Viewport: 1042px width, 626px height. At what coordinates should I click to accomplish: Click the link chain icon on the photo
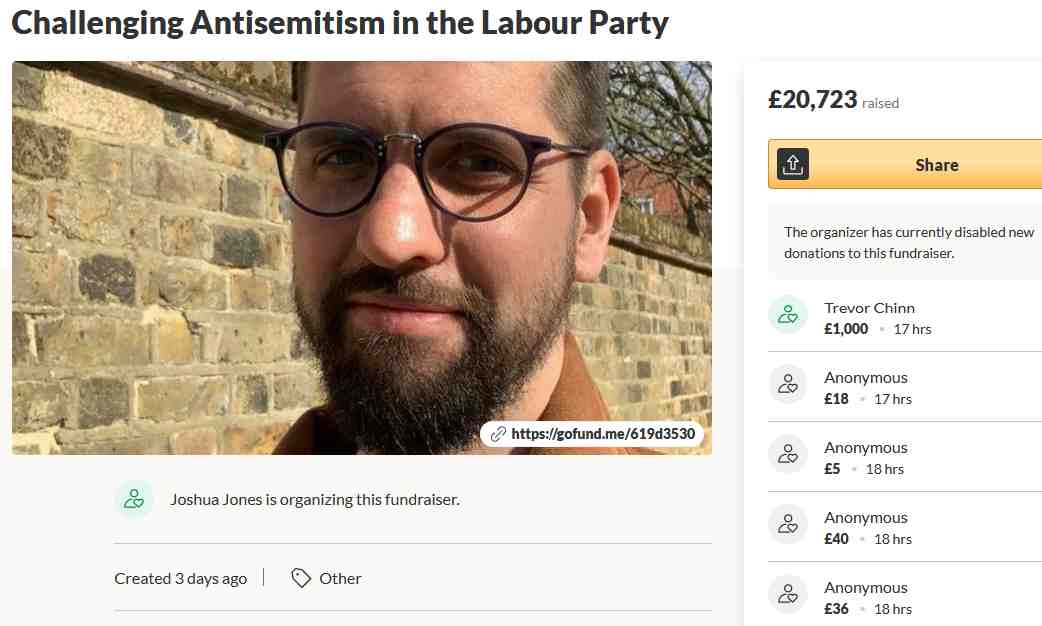click(x=497, y=434)
